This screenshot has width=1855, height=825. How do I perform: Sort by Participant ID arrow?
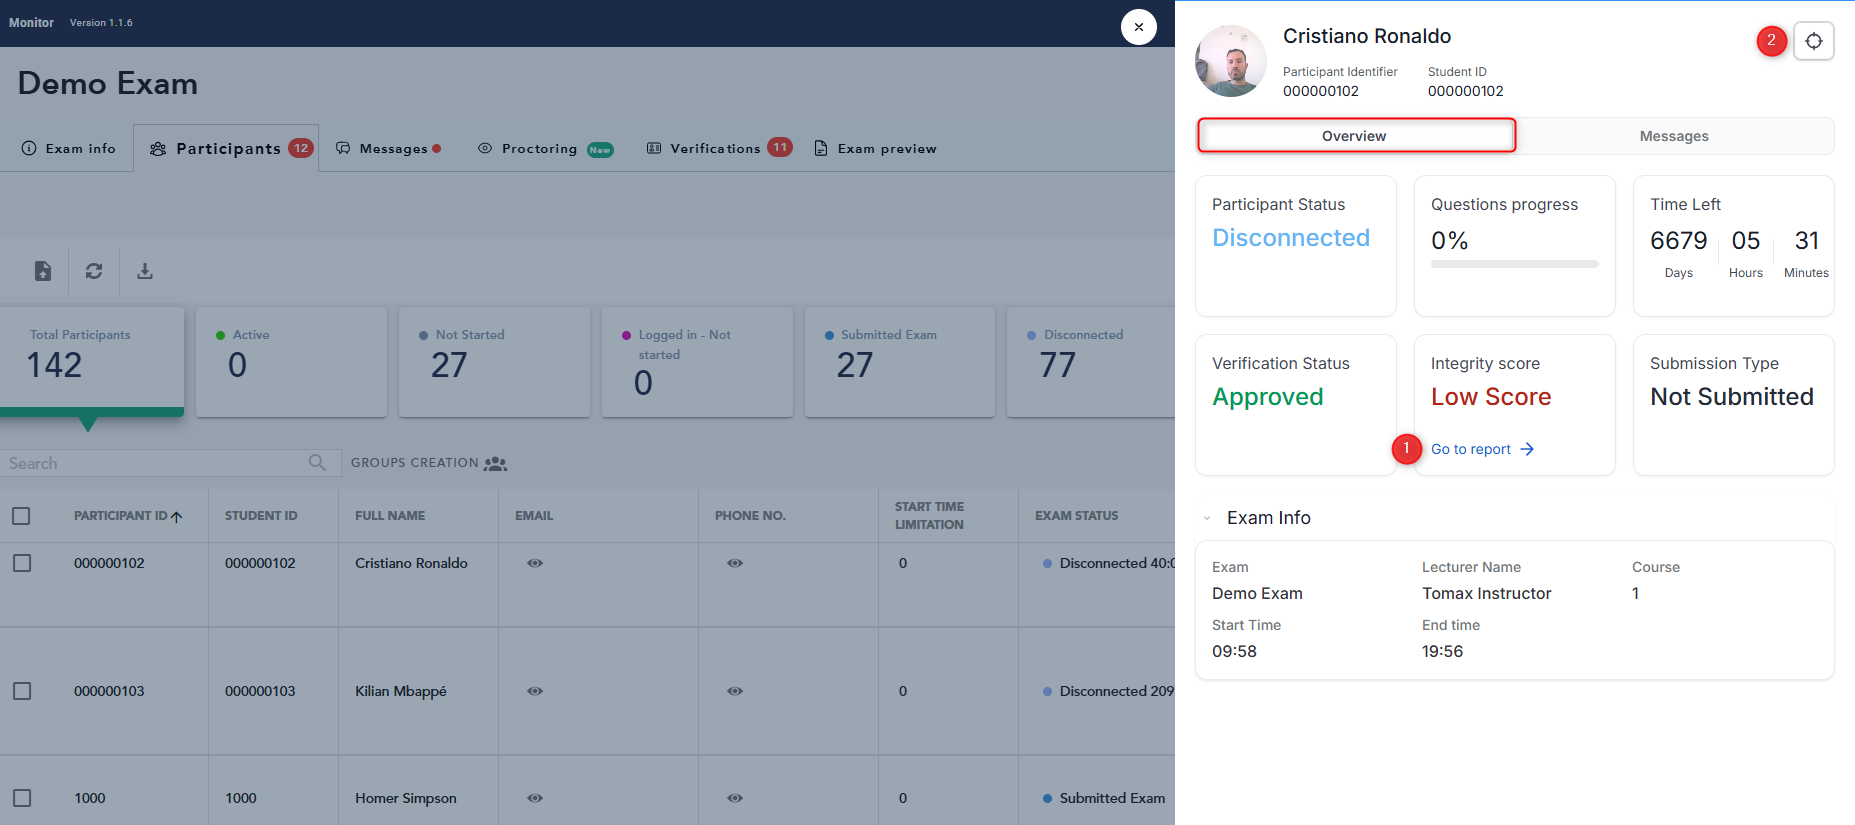[177, 516]
